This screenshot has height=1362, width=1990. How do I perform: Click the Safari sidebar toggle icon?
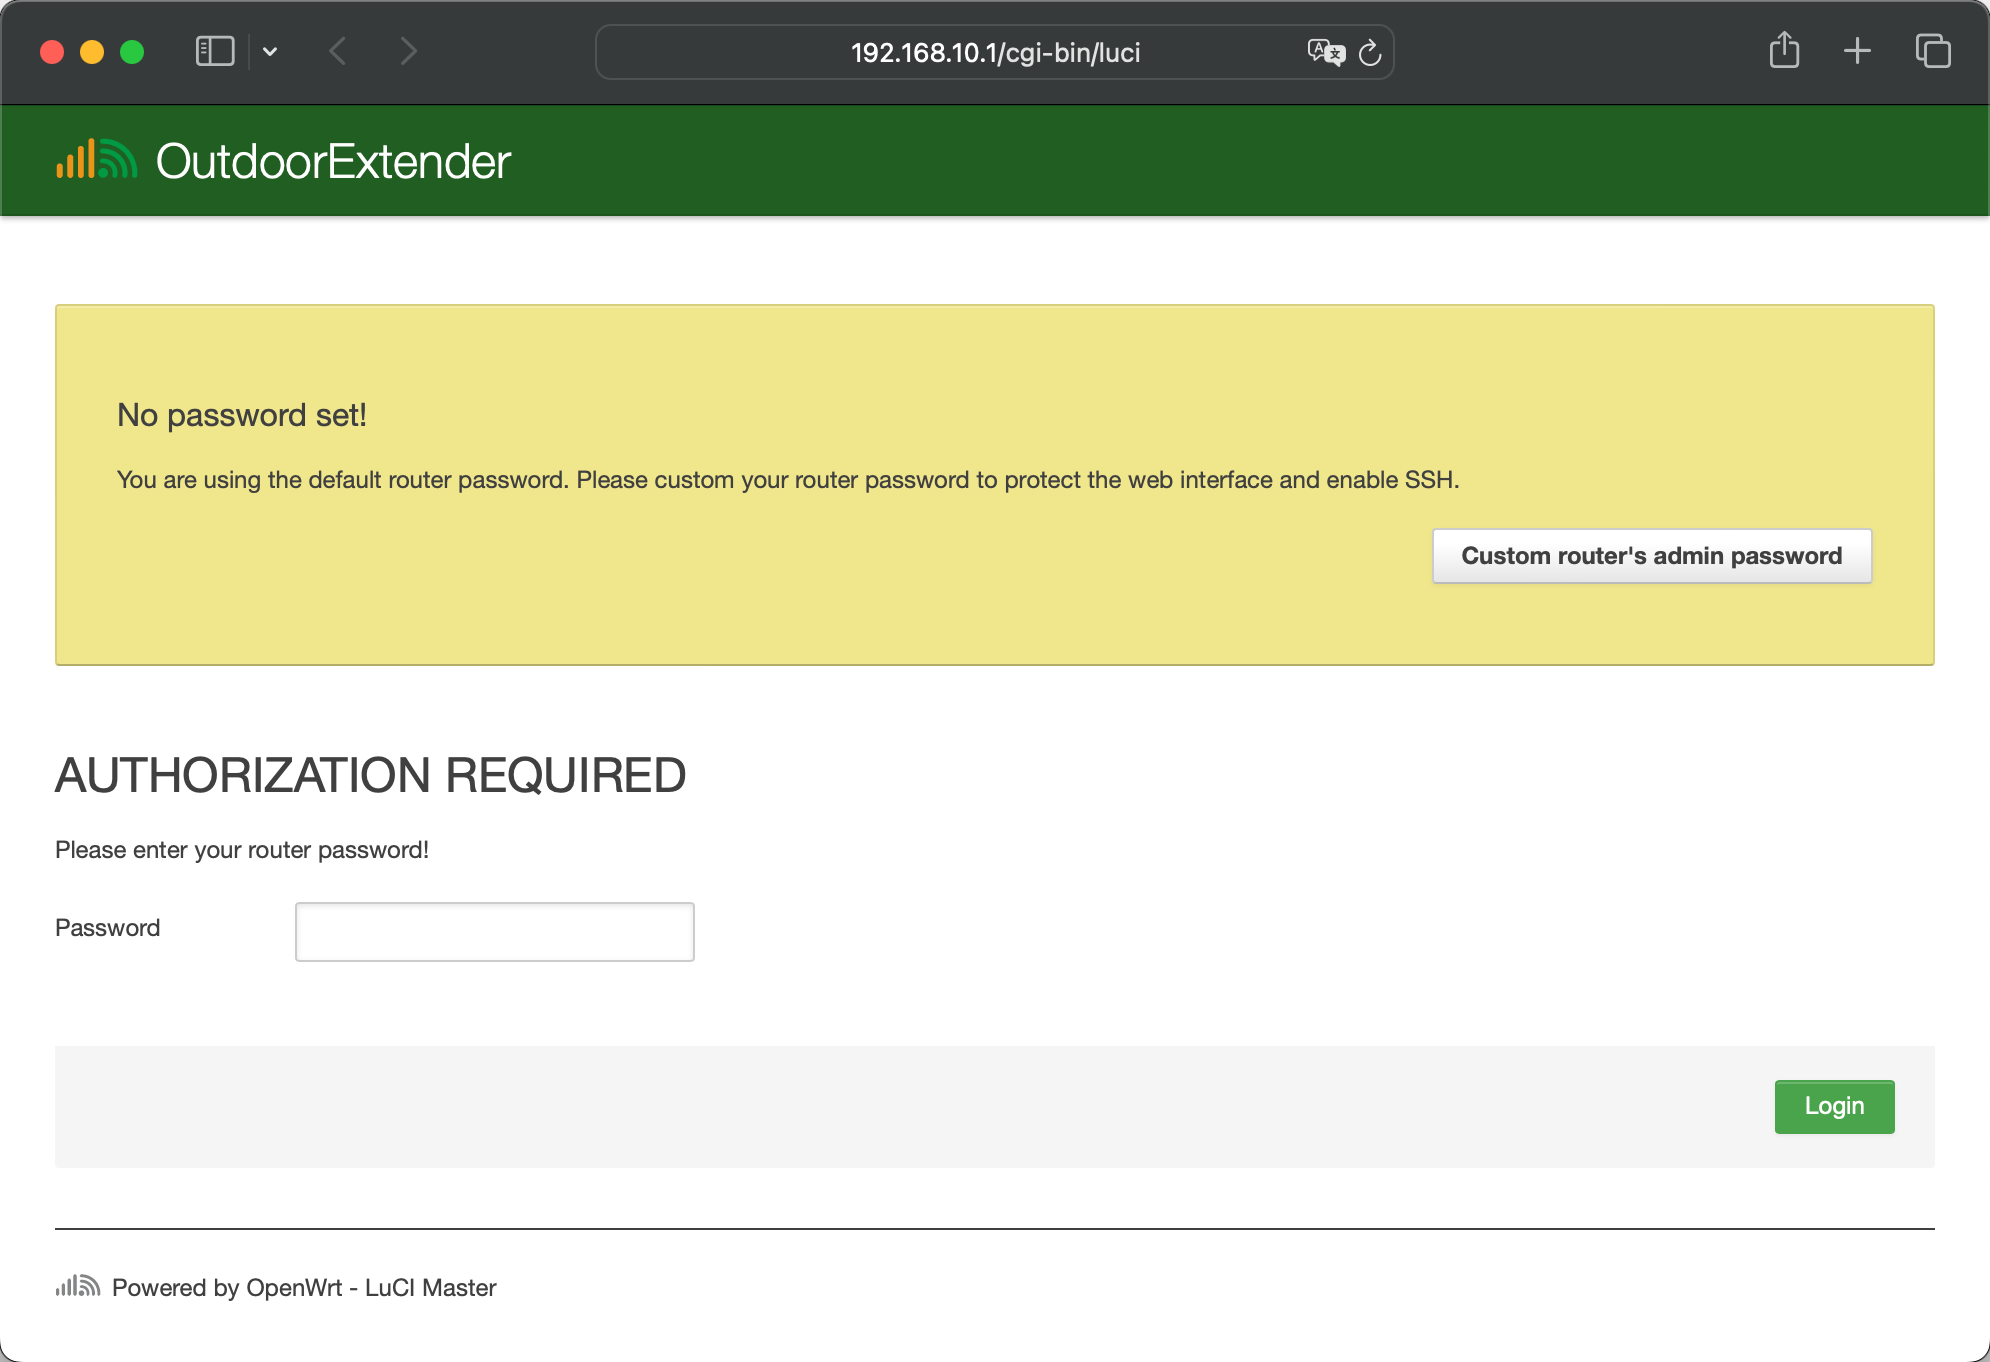[x=214, y=51]
